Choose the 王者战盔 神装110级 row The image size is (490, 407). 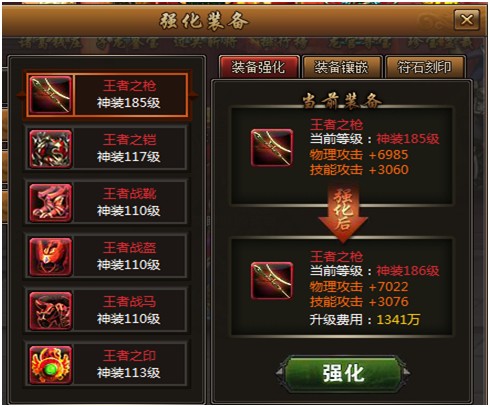pyautogui.click(x=106, y=257)
